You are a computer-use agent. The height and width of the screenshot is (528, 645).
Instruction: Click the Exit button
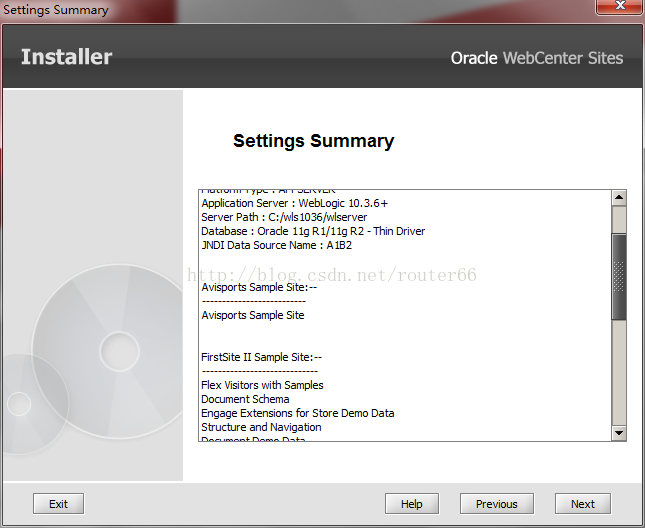coord(58,504)
